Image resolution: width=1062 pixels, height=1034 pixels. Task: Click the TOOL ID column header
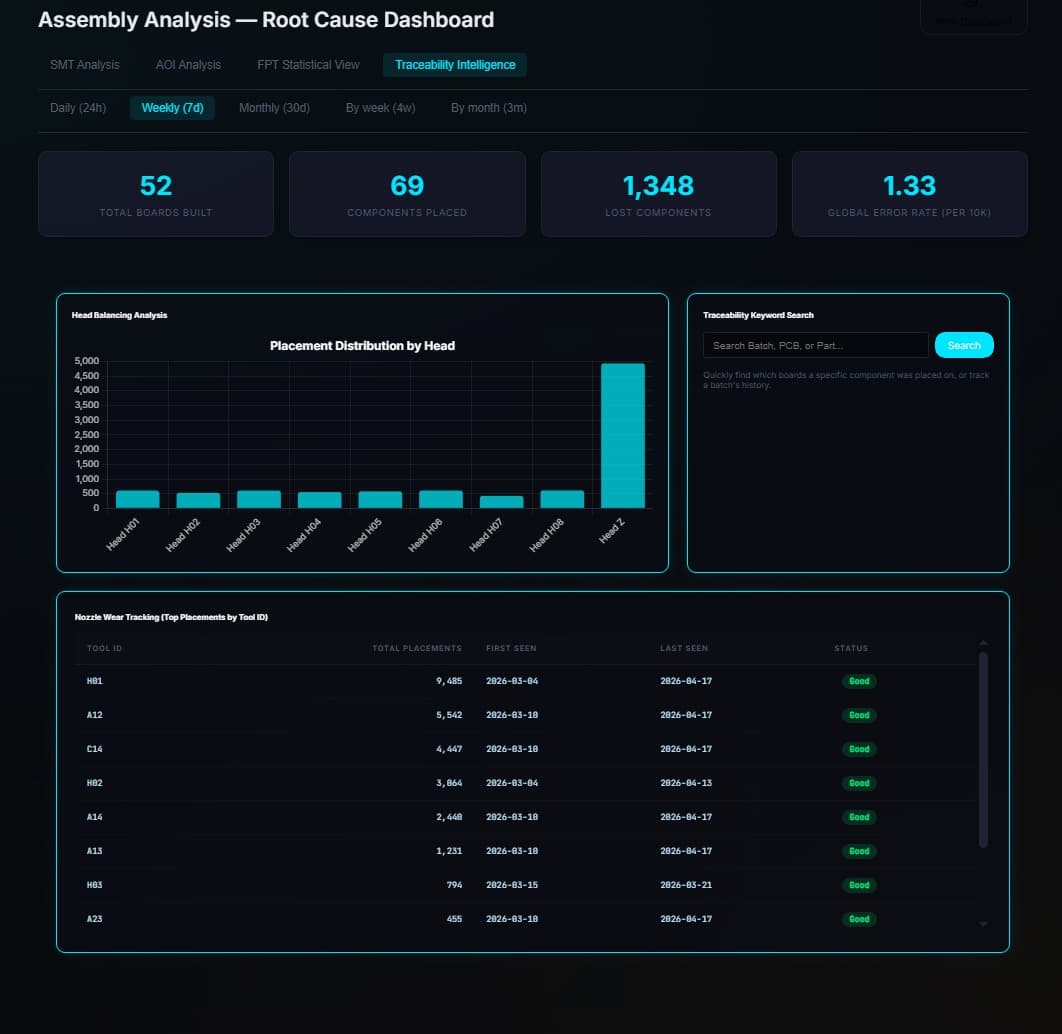pyautogui.click(x=104, y=648)
